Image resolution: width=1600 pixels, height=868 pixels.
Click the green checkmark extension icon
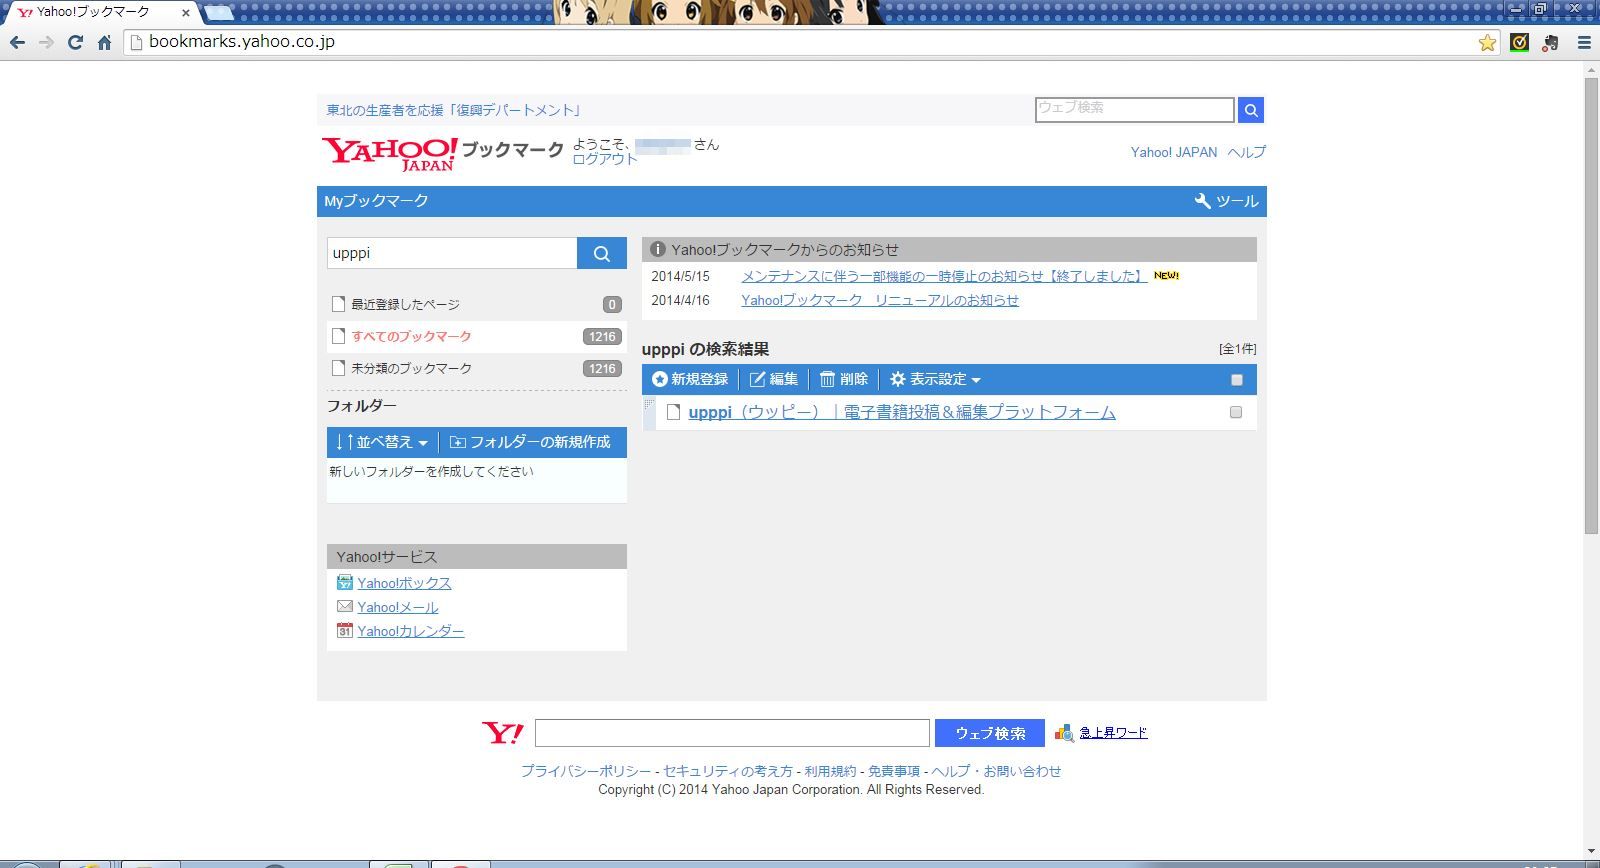click(x=1519, y=43)
